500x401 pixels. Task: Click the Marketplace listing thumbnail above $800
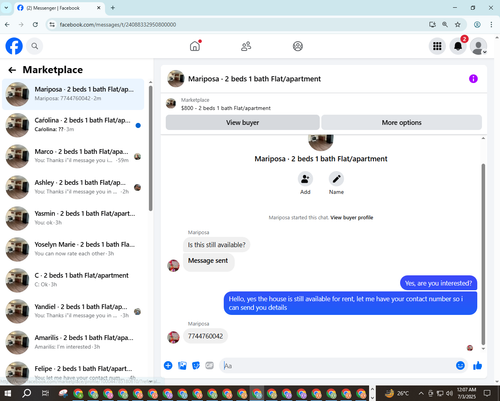(x=171, y=103)
